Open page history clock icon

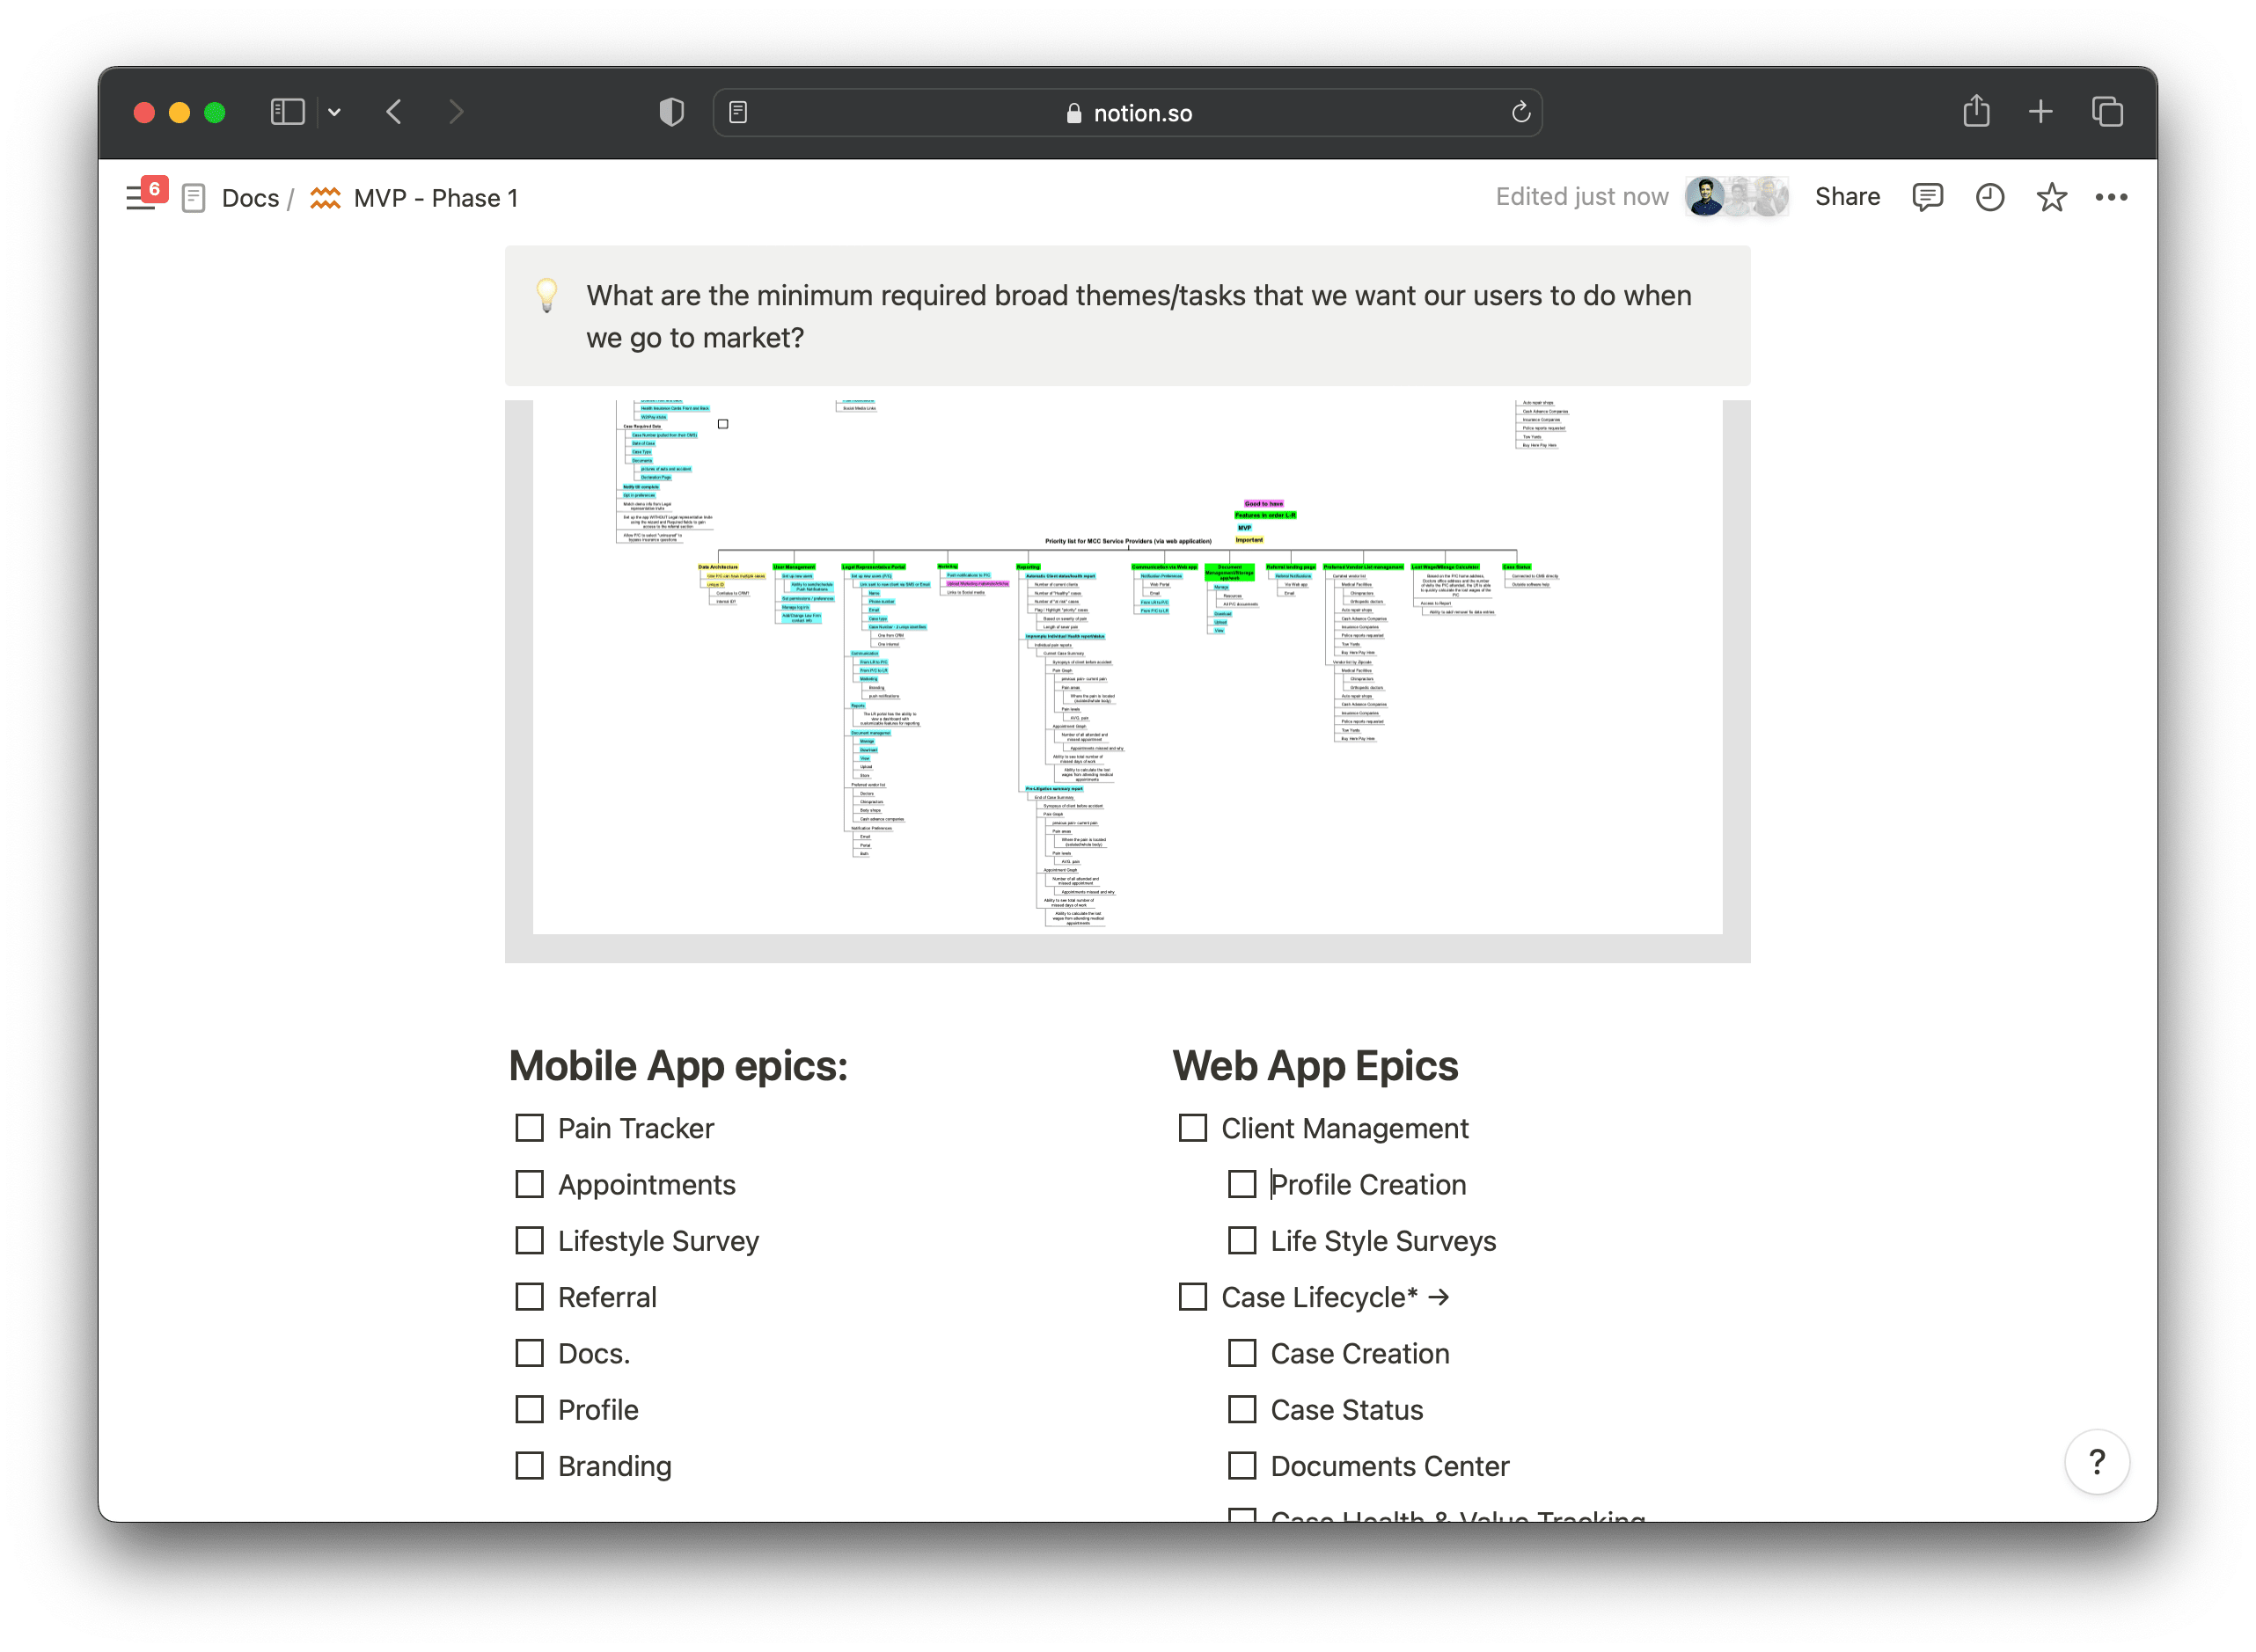(1989, 197)
